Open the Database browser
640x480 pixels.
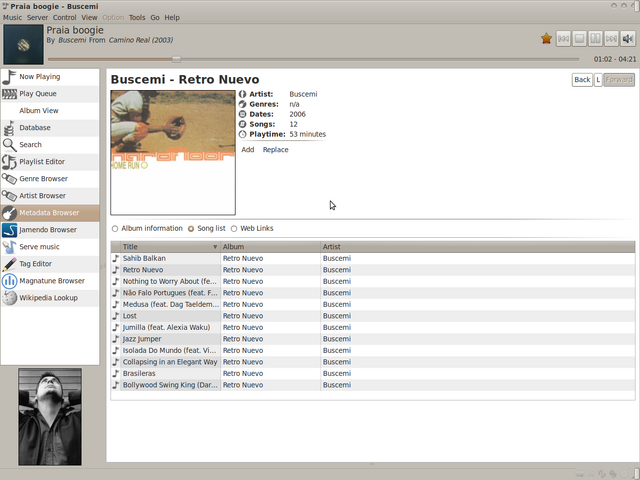(50, 128)
